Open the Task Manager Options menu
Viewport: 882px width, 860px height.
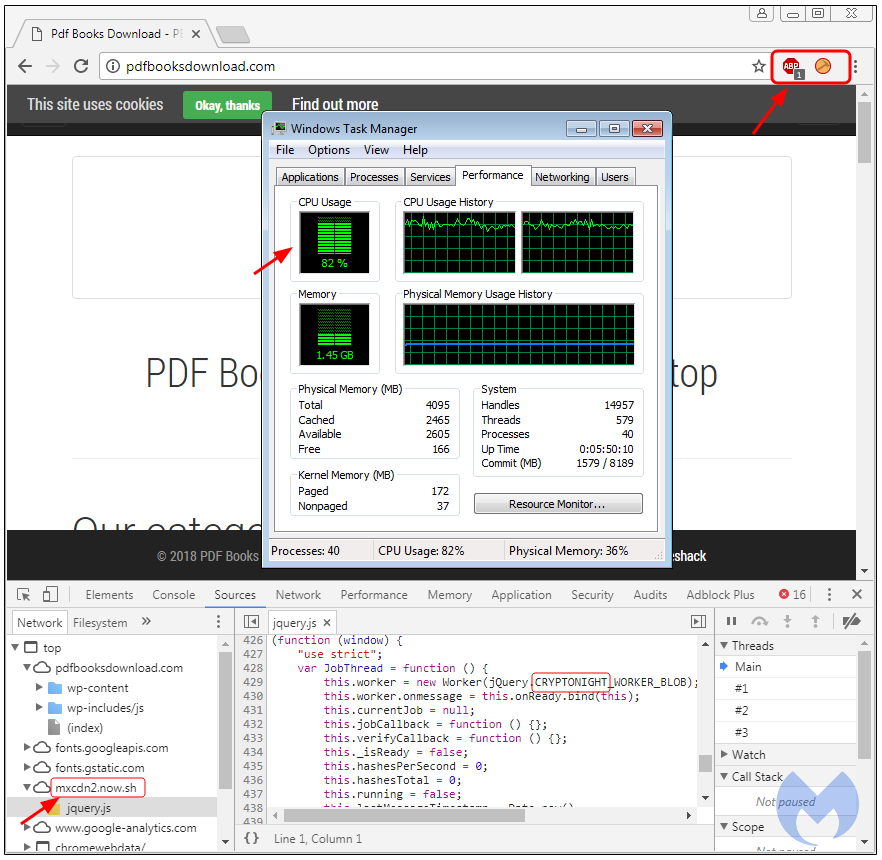pos(329,150)
